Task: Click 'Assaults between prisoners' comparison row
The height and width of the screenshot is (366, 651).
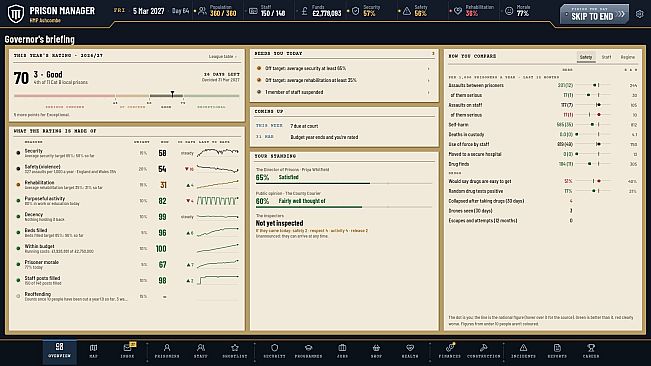Action: tap(543, 85)
